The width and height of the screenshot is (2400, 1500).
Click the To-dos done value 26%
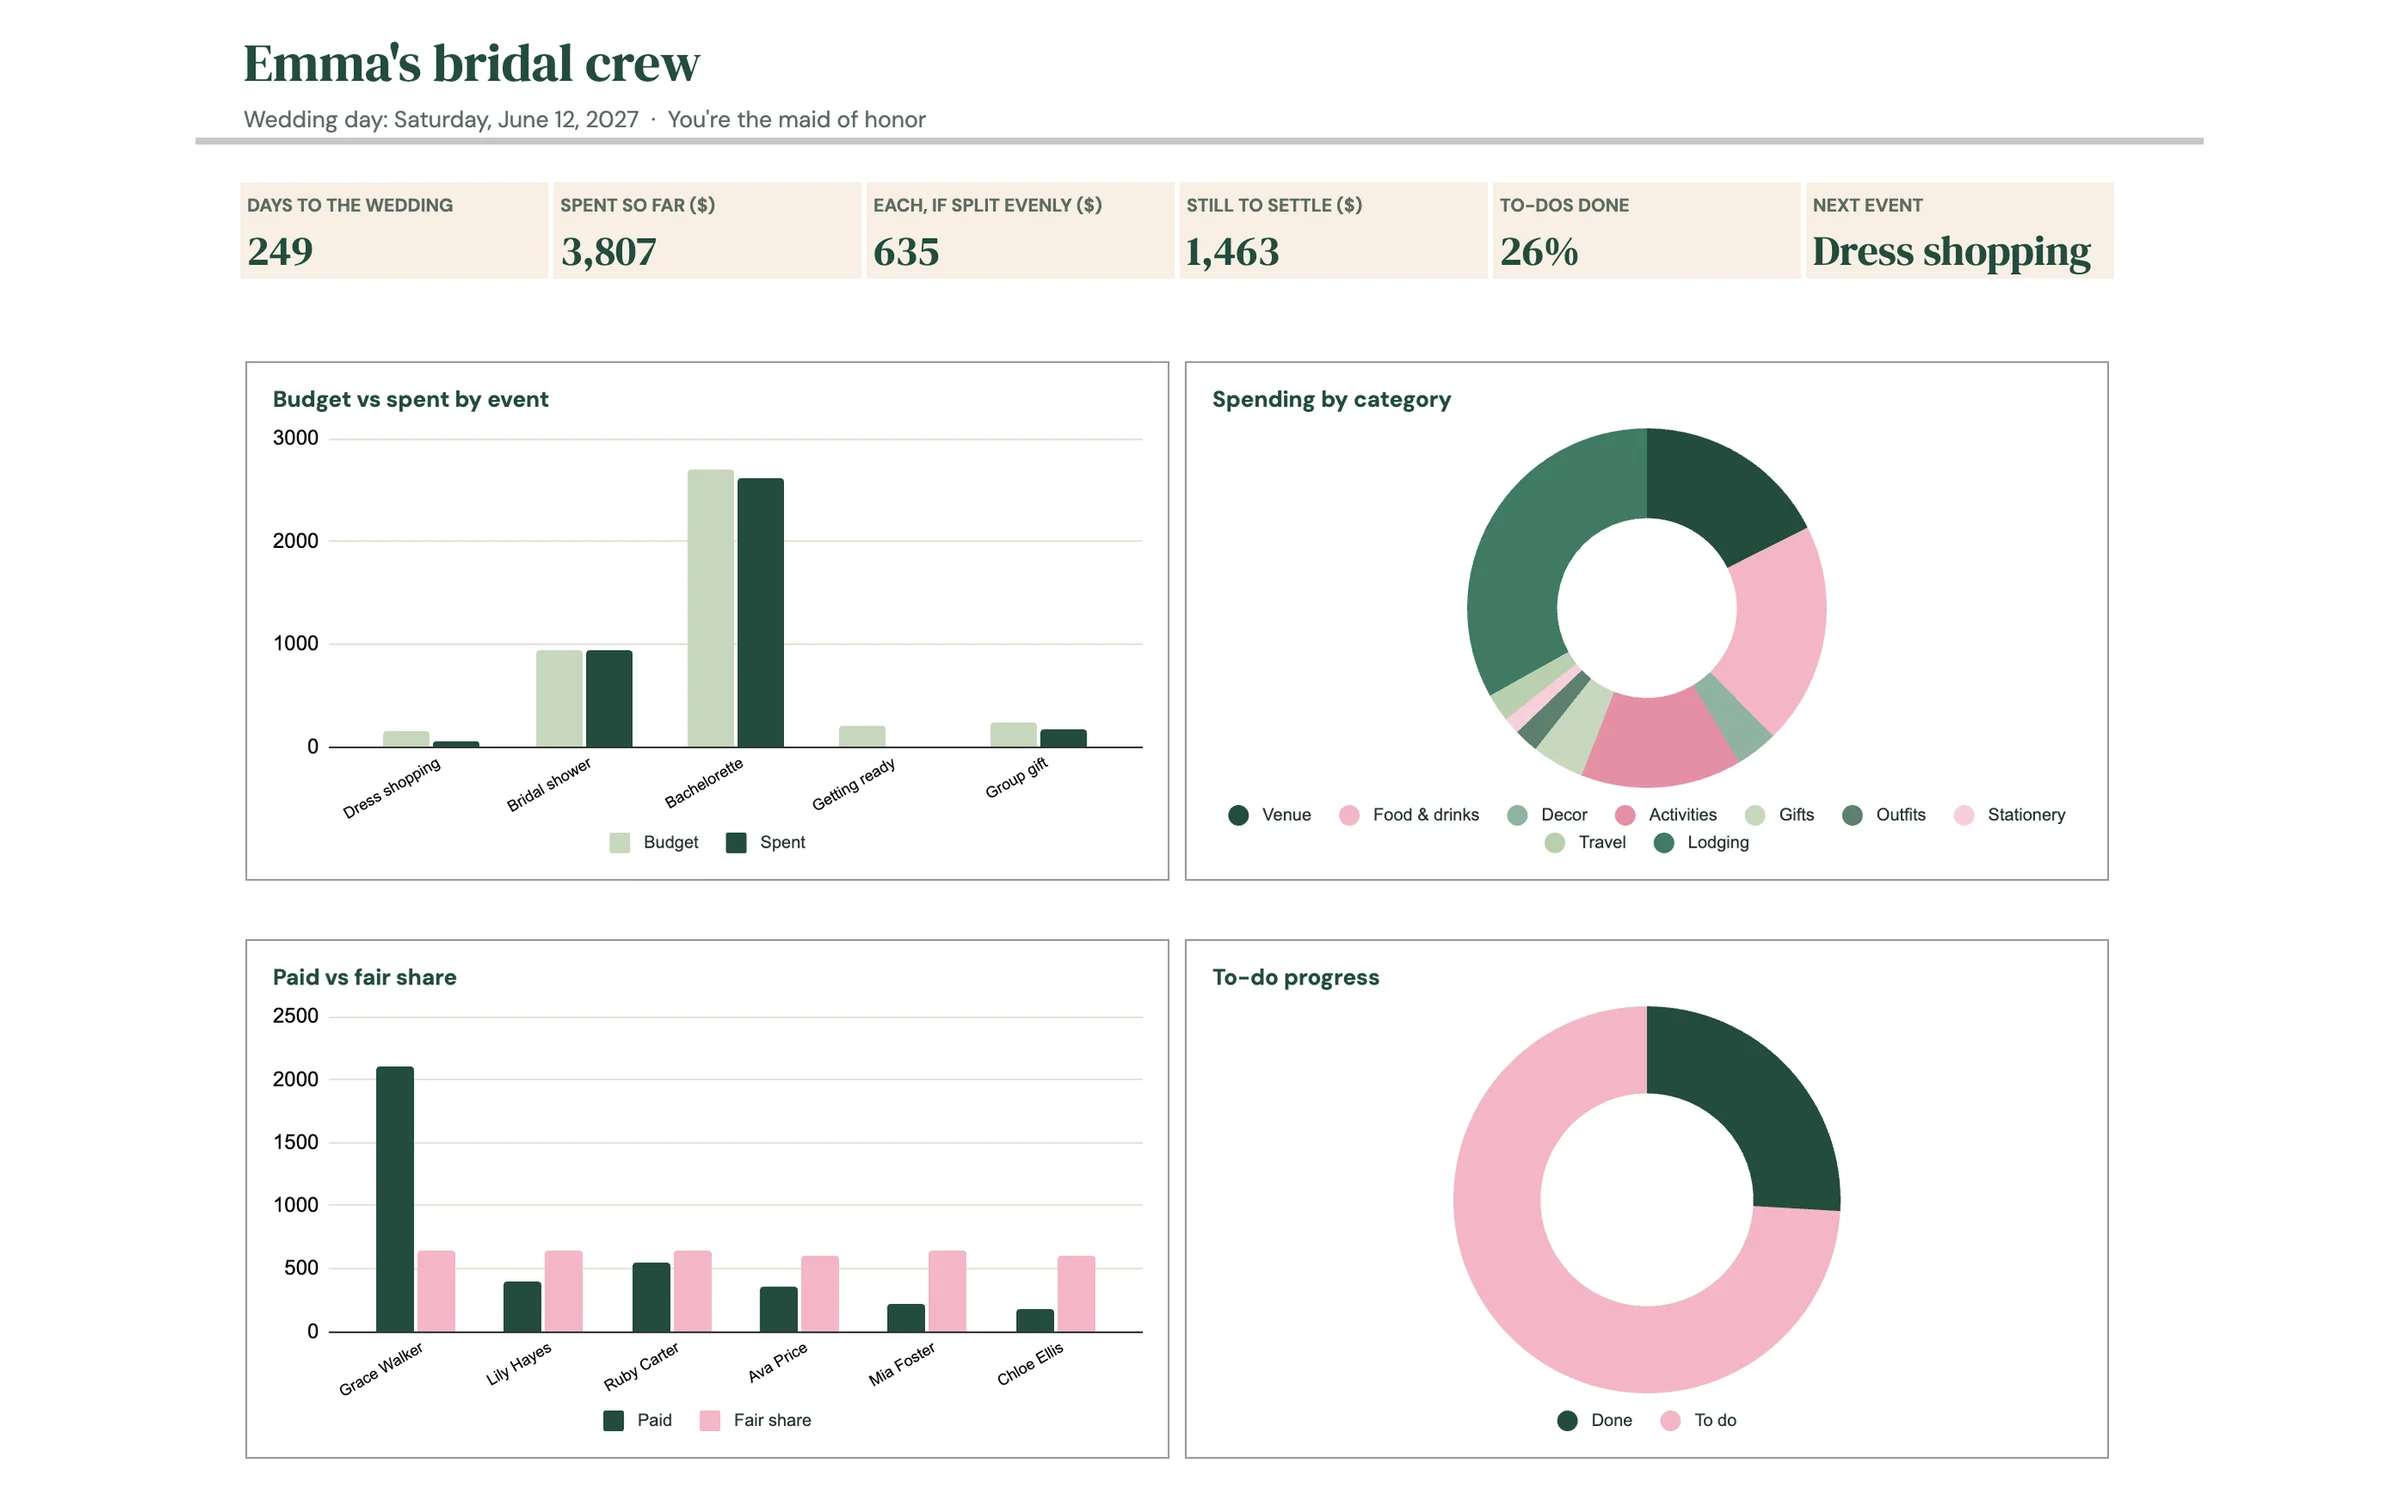[1539, 252]
